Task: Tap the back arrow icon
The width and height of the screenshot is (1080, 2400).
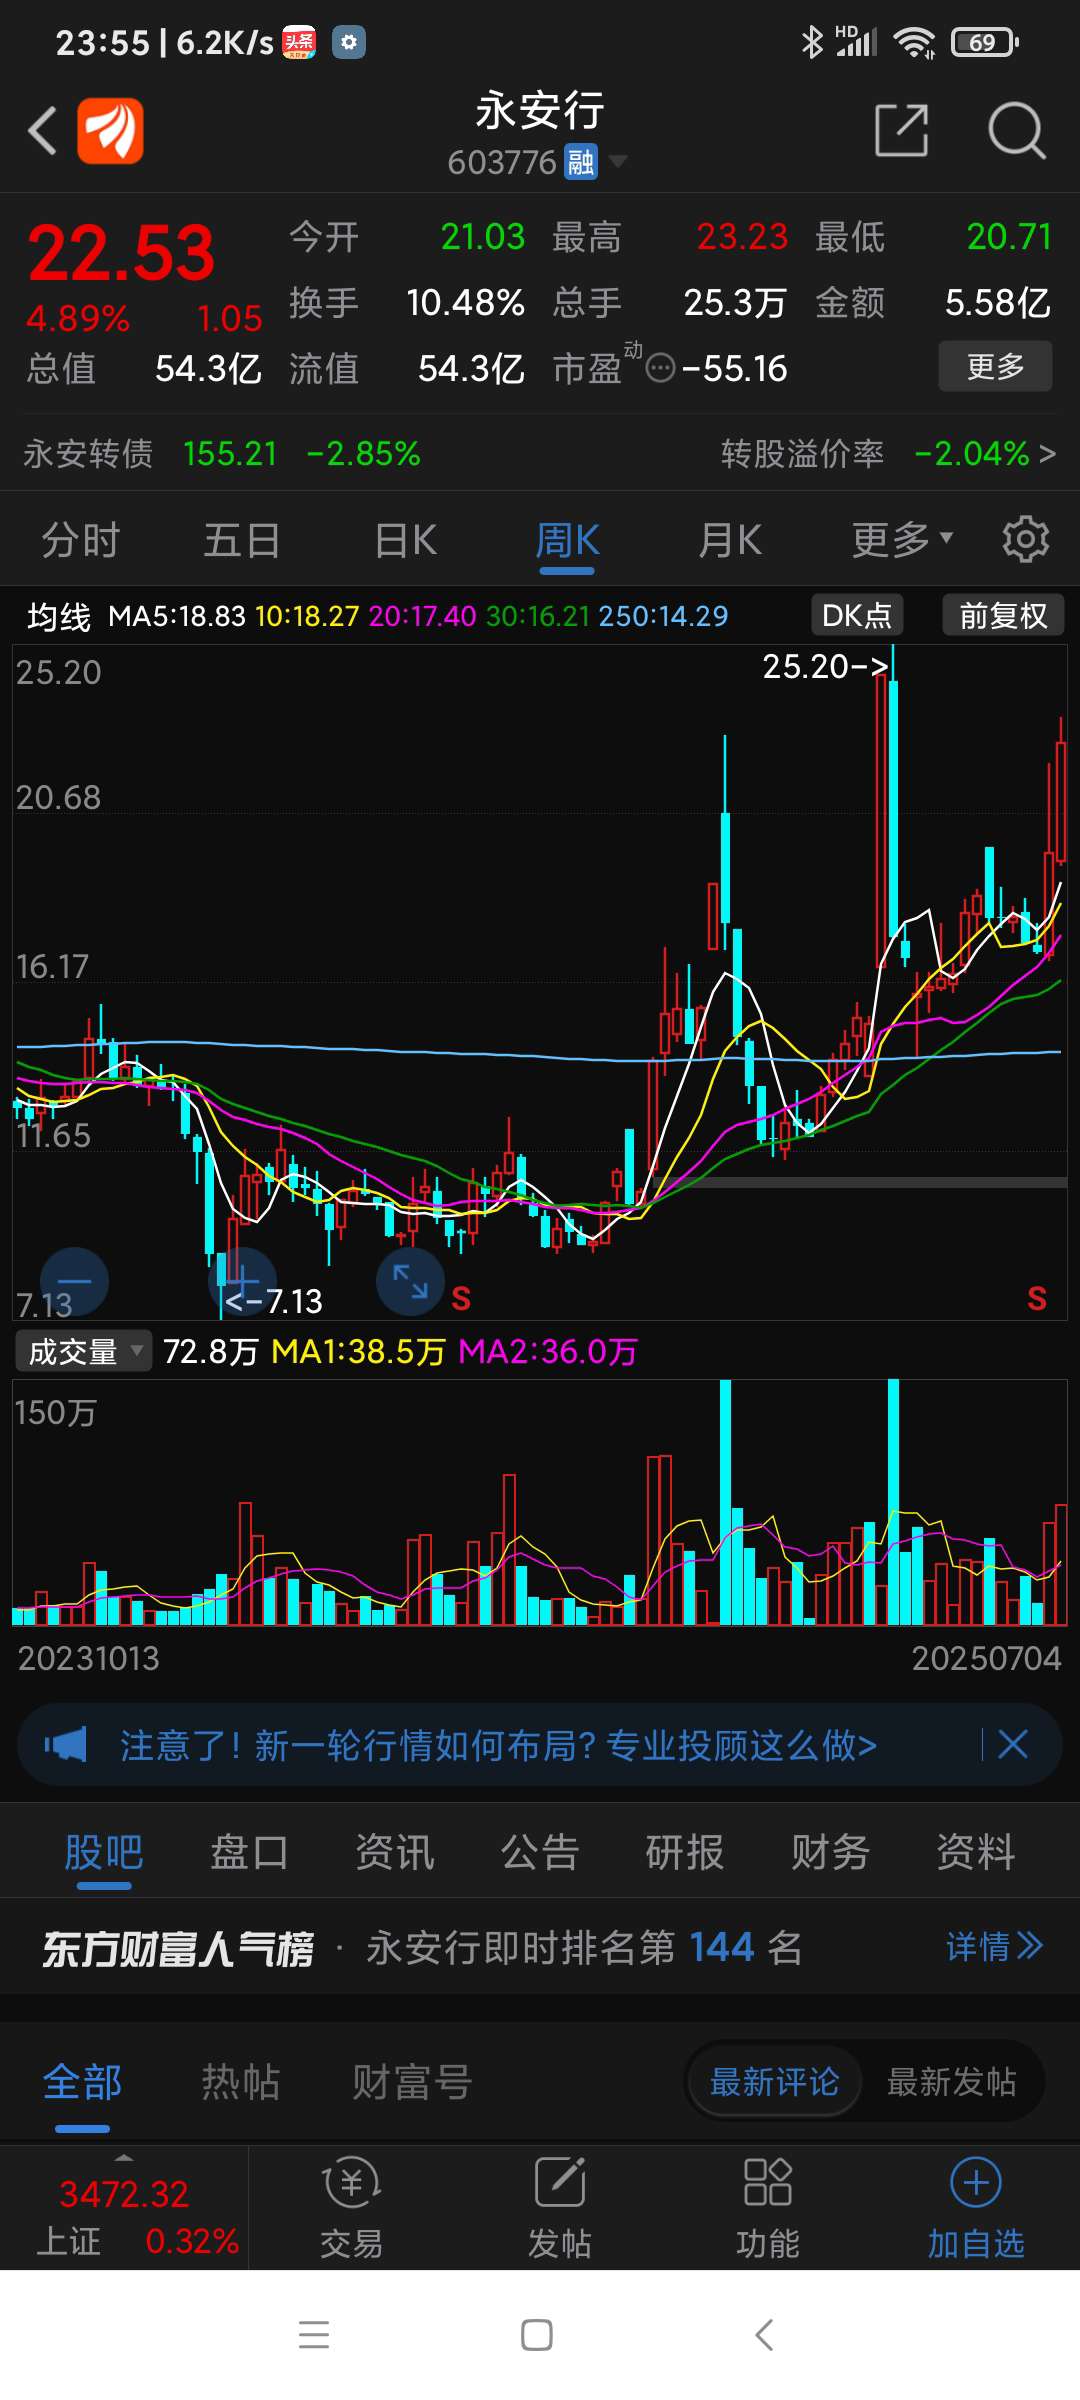Action: [x=42, y=130]
